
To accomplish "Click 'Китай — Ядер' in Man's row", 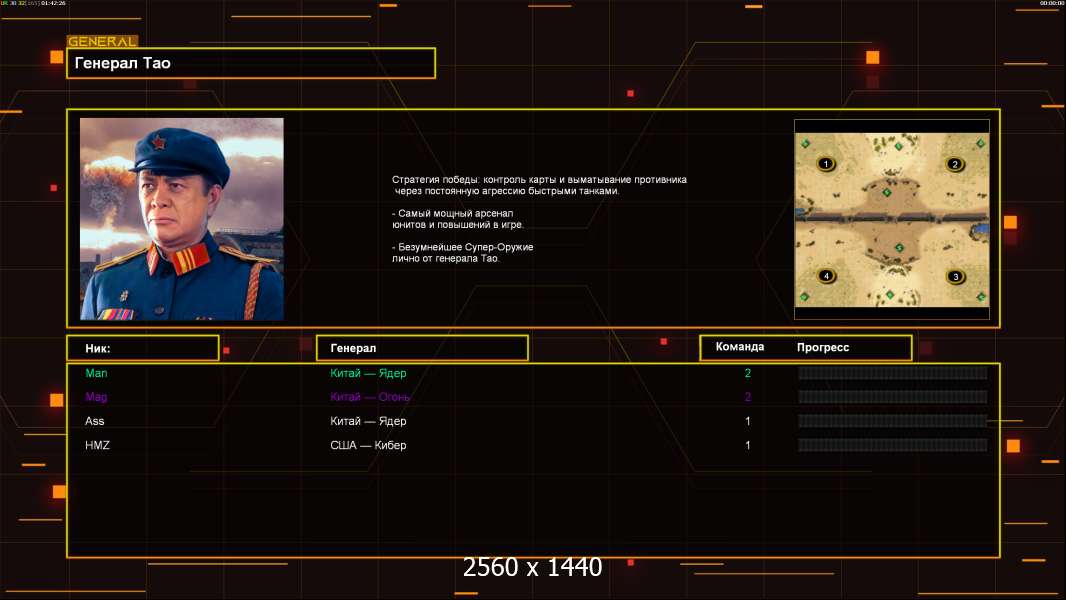I will (x=368, y=373).
